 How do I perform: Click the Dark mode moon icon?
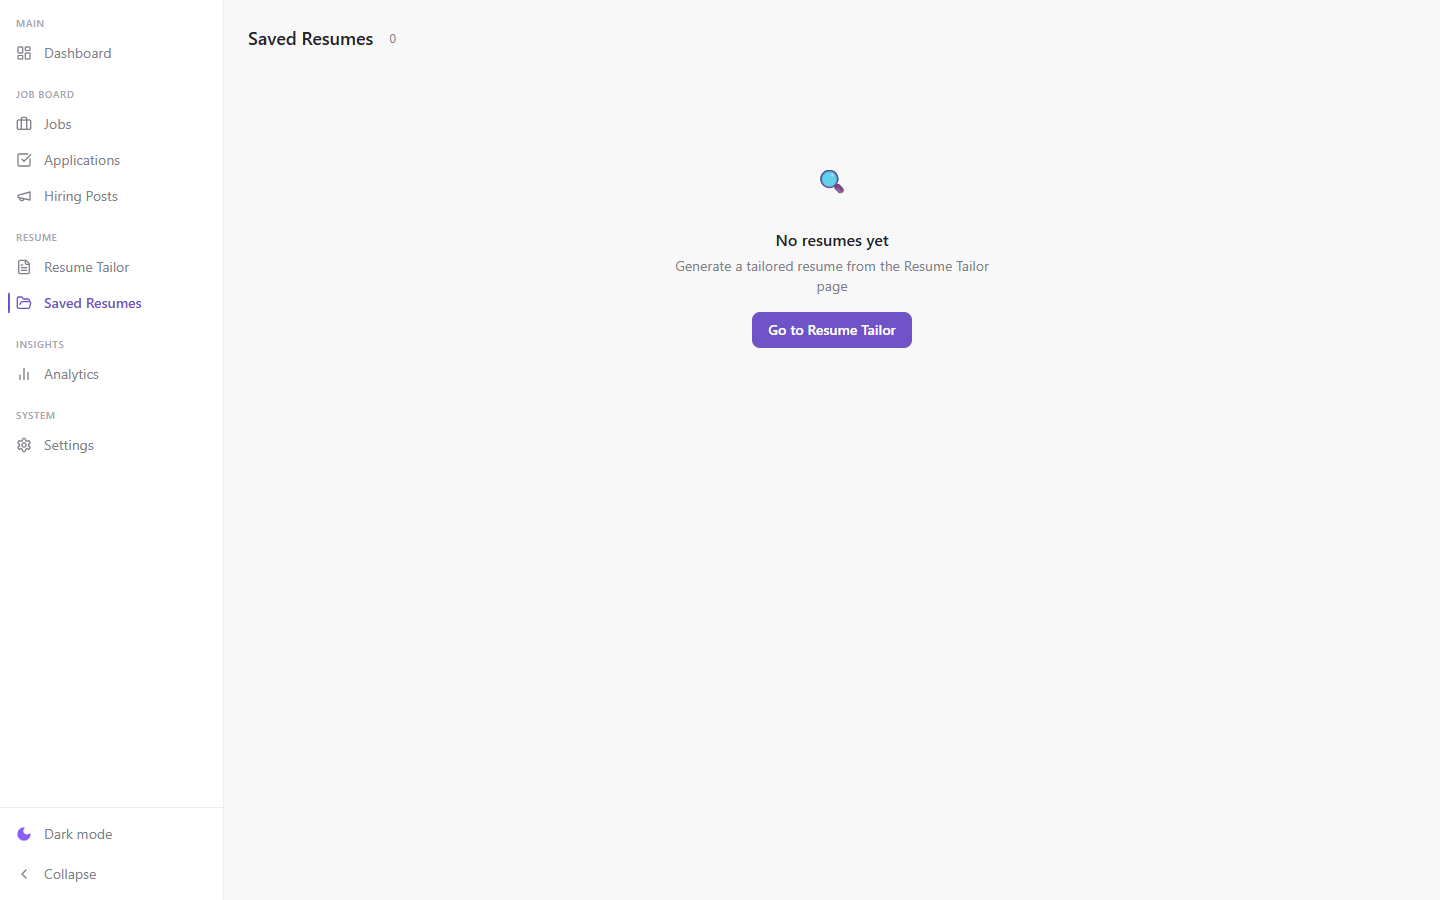click(24, 834)
